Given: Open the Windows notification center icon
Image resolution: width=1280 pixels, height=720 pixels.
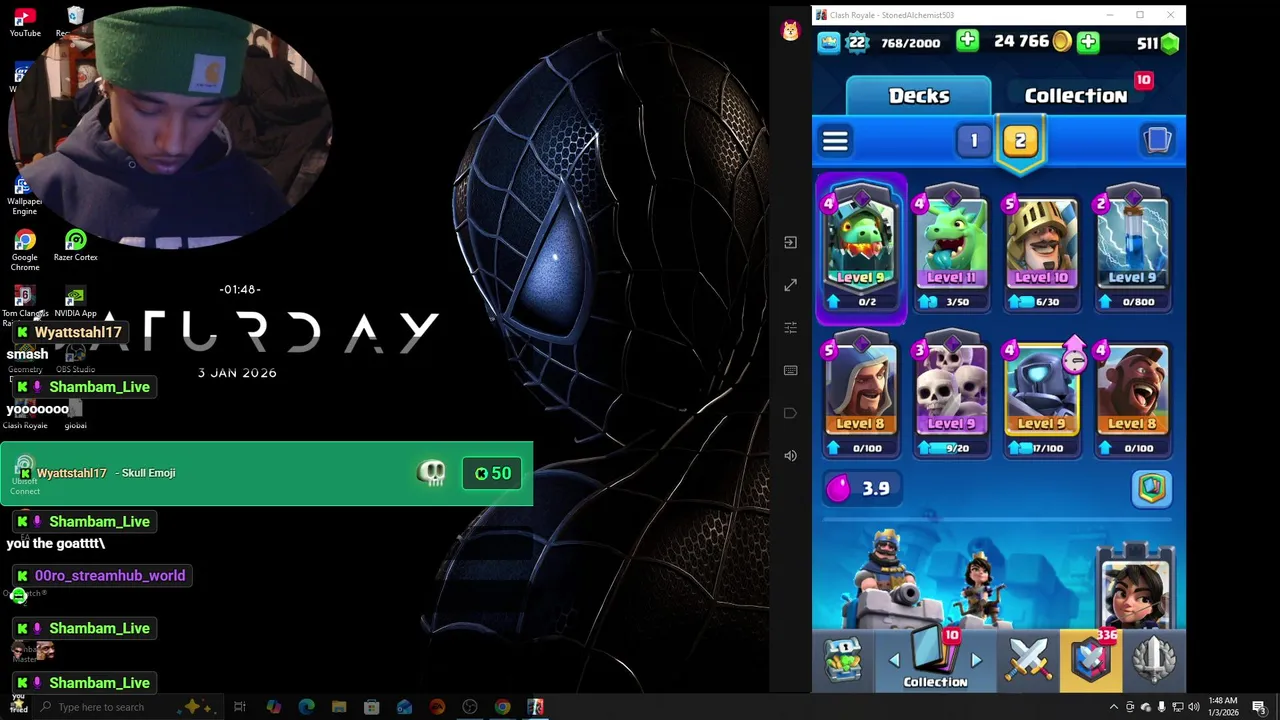Looking at the screenshot, I should (1259, 707).
